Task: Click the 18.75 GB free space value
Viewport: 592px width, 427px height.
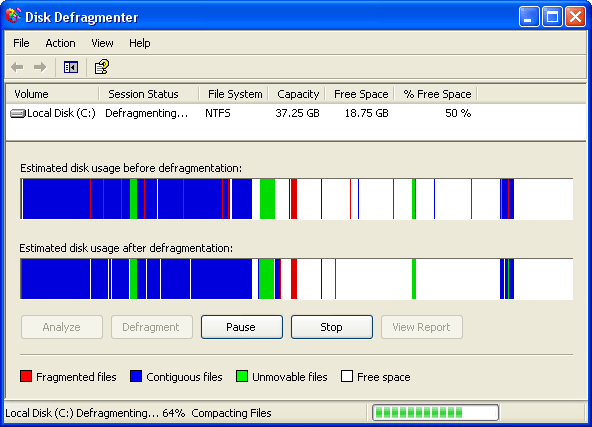Action: coord(367,113)
